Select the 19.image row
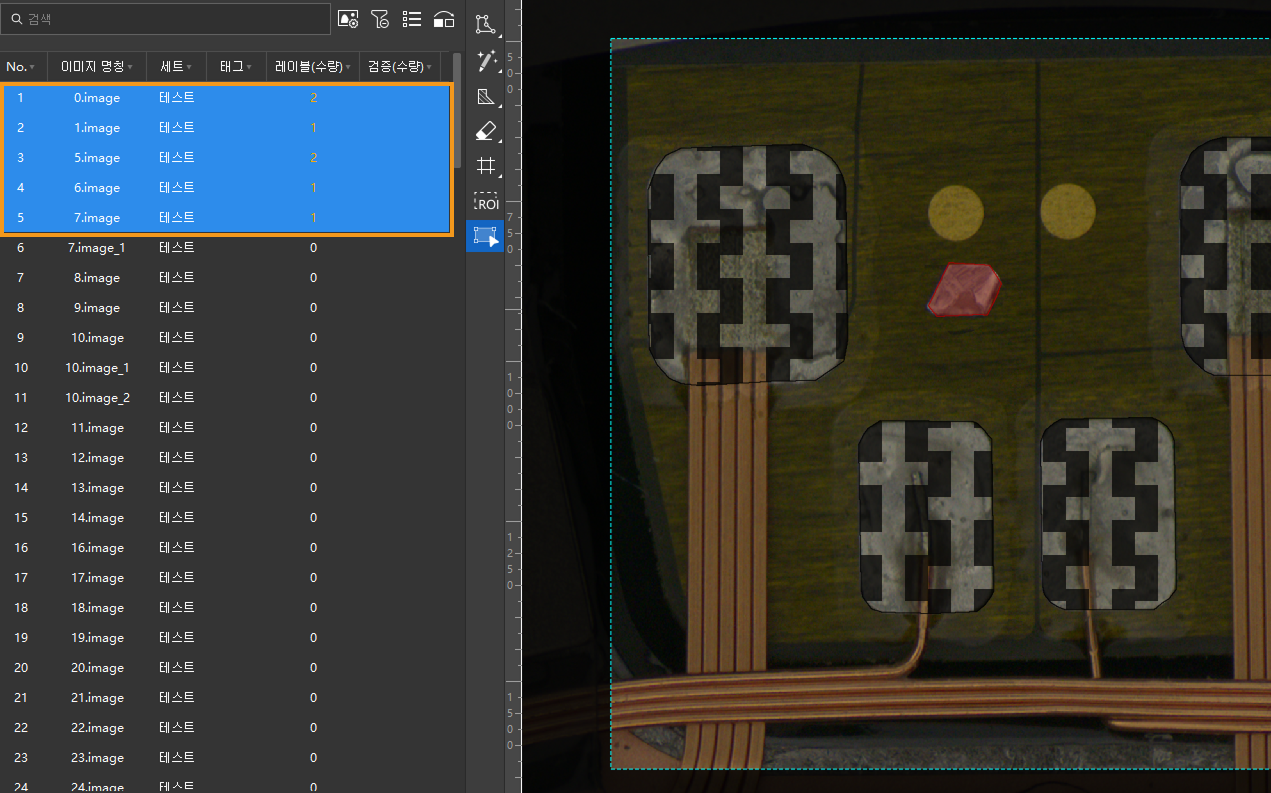This screenshot has width=1271, height=793. [x=227, y=638]
